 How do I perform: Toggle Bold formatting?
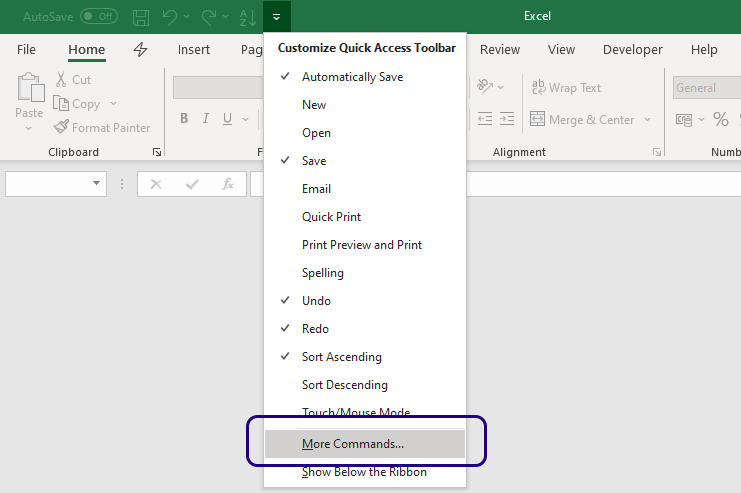[184, 118]
